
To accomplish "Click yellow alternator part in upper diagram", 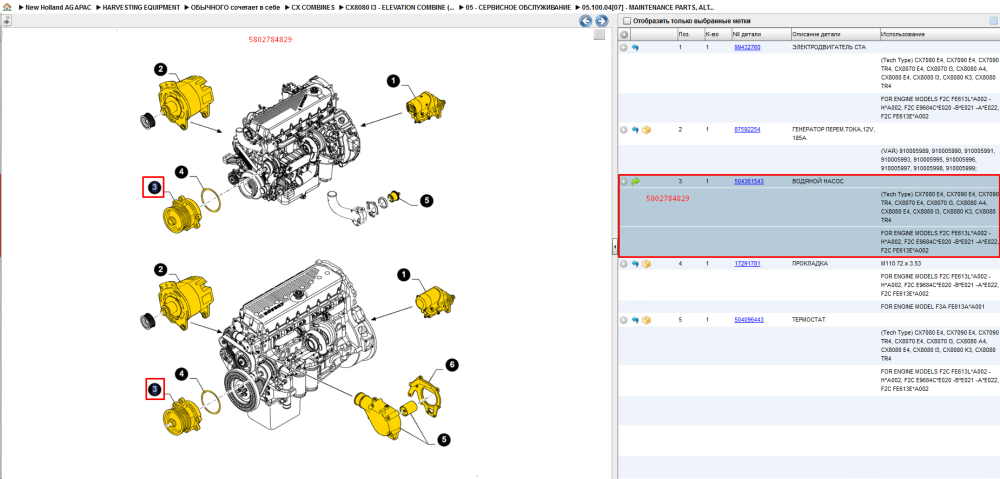I will click(184, 102).
